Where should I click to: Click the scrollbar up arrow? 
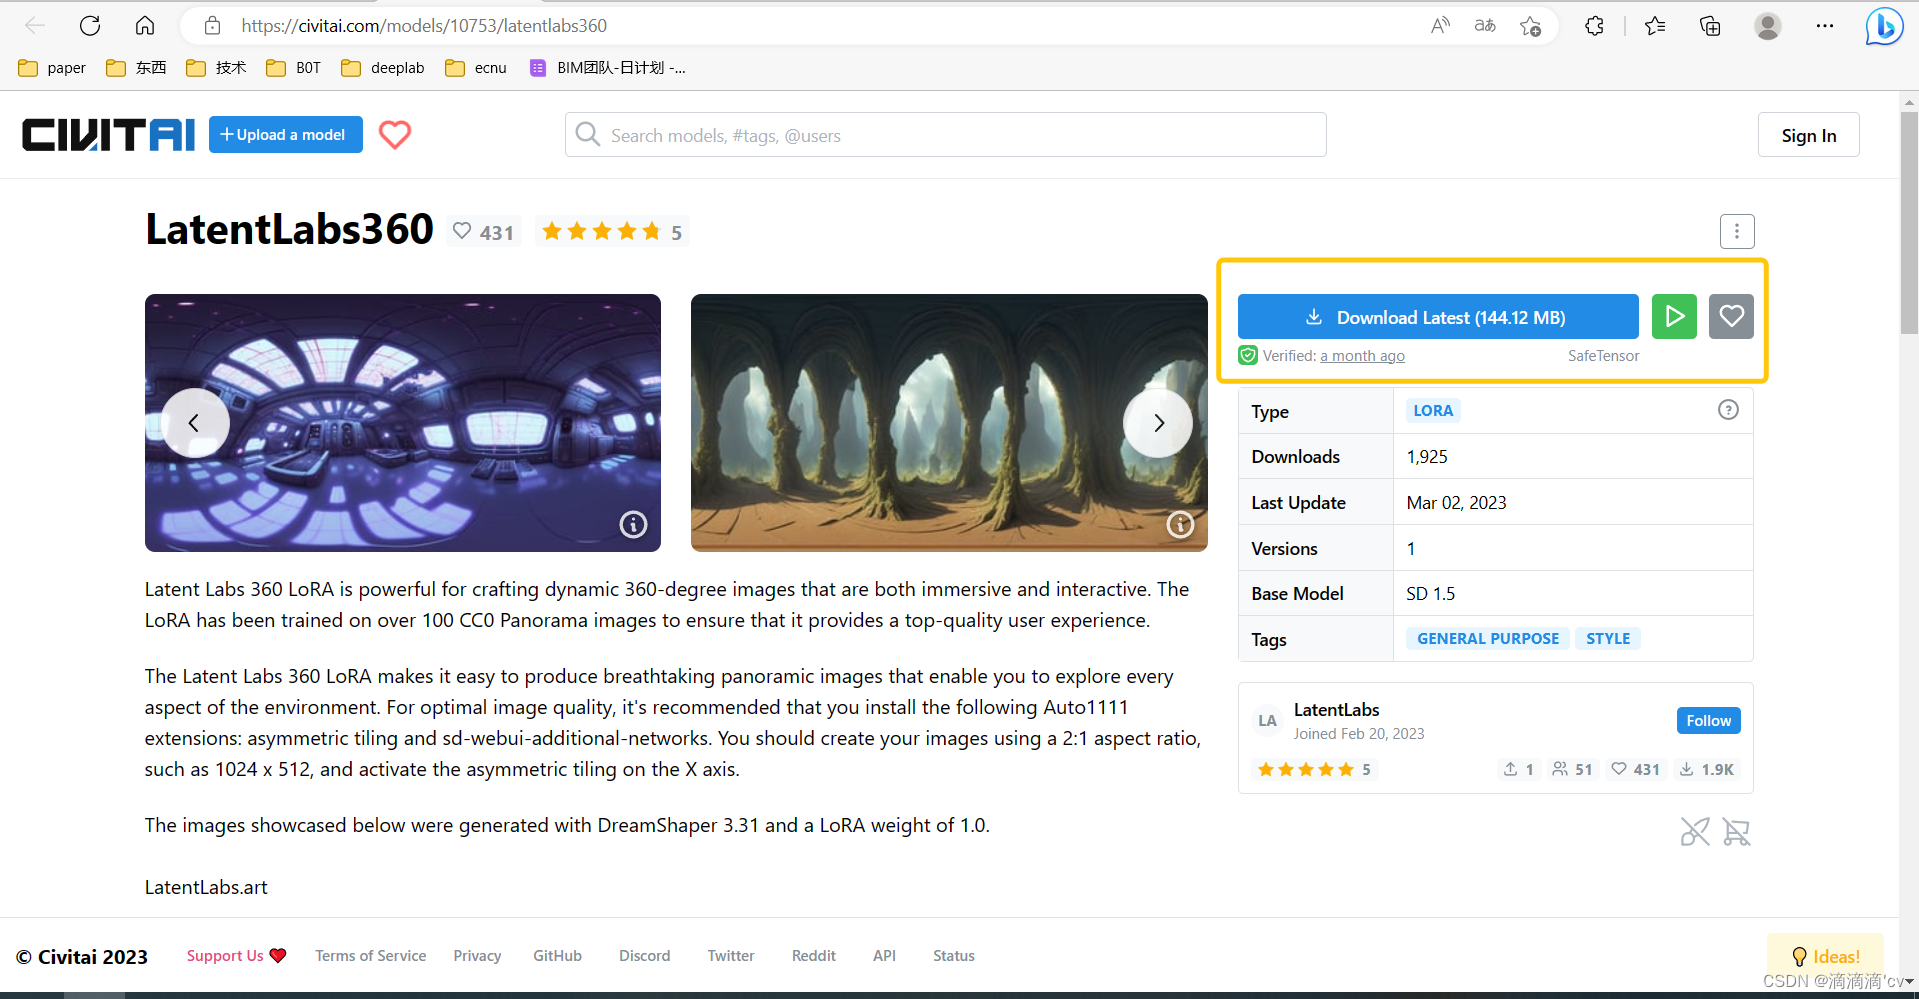[x=1909, y=101]
